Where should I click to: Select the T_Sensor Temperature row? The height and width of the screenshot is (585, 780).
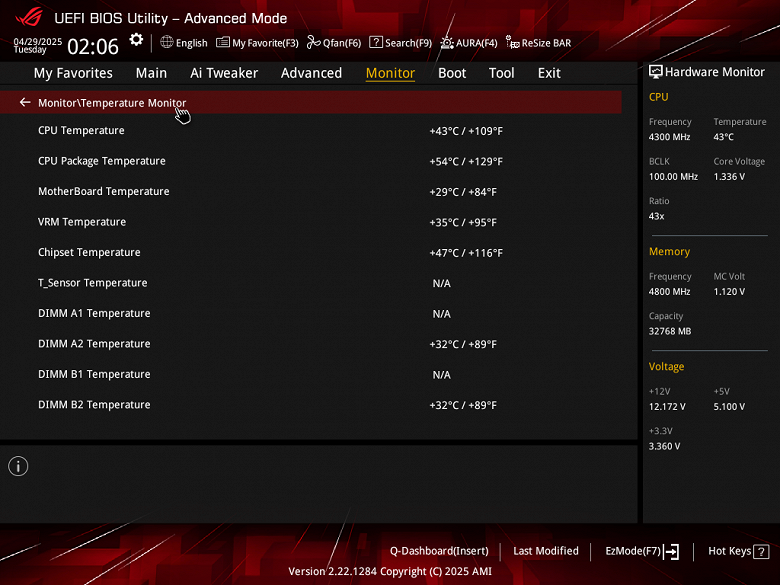310,283
